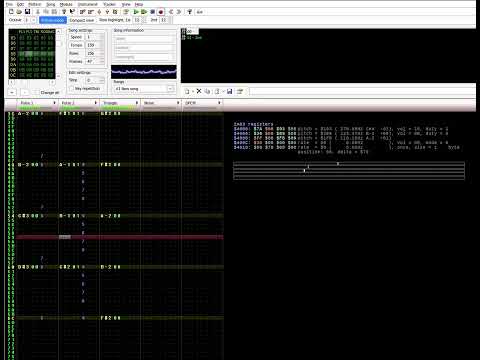Image resolution: width=480 pixels, height=360 pixels.
Task: Toggle edit mode with red record icon
Action: coord(161,12)
